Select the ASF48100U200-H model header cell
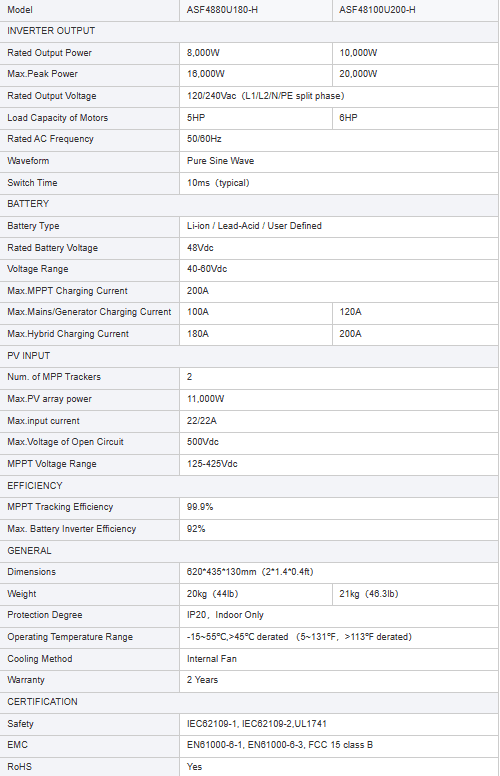 click(x=415, y=10)
